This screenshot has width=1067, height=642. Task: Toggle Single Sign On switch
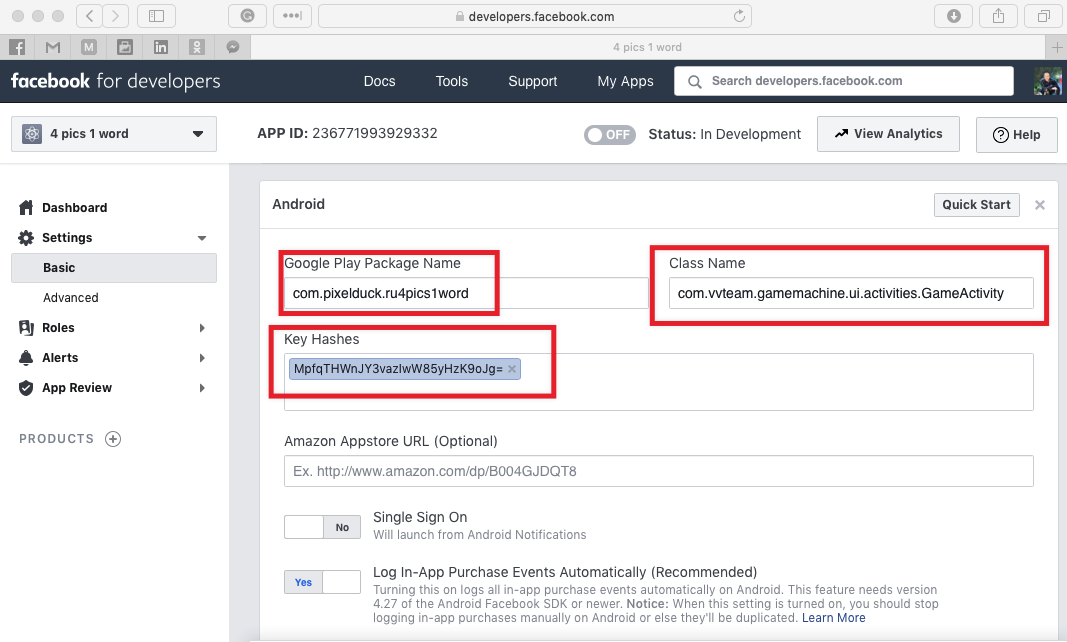coord(323,527)
